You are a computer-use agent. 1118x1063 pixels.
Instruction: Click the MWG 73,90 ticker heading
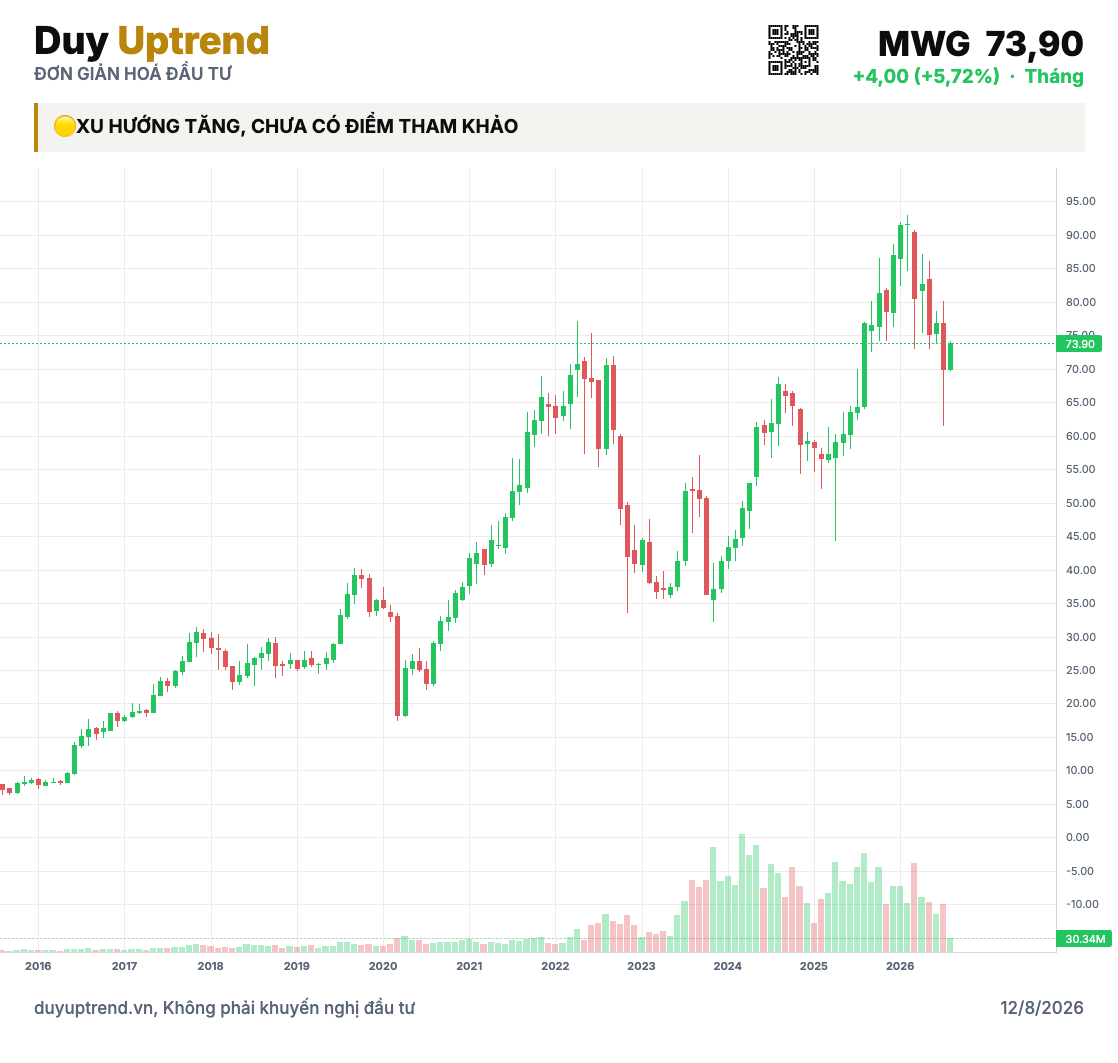(x=980, y=43)
